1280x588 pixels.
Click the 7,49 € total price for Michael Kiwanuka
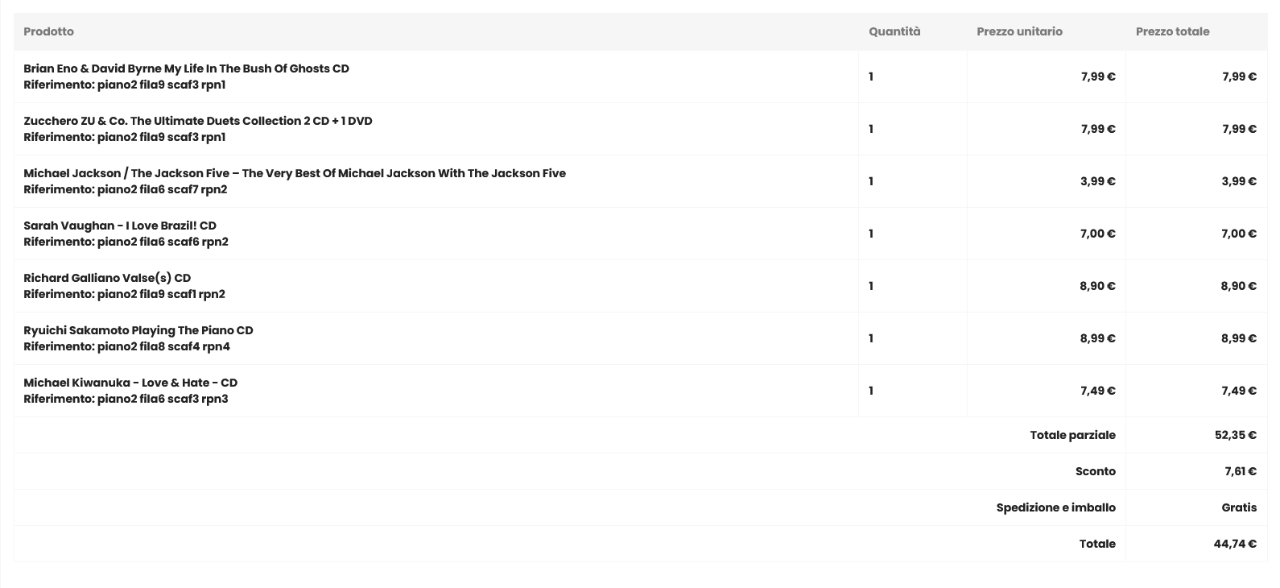click(1240, 390)
